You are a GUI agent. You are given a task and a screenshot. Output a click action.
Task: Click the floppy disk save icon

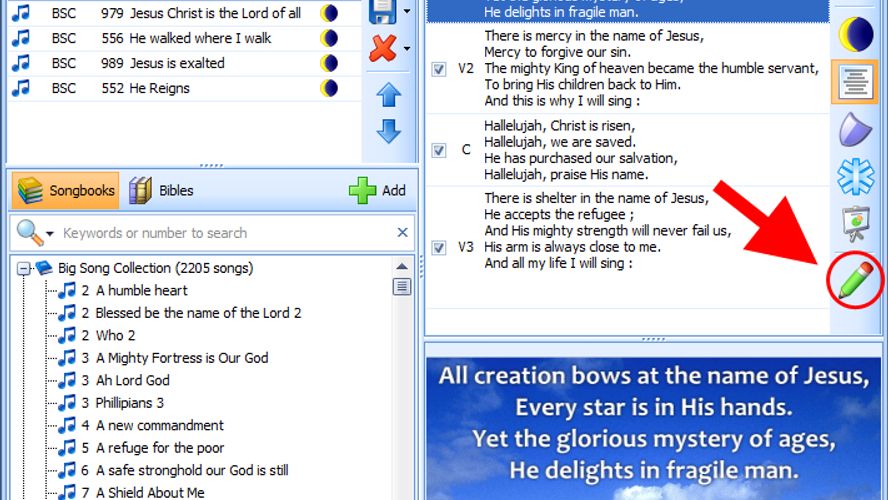tap(383, 11)
